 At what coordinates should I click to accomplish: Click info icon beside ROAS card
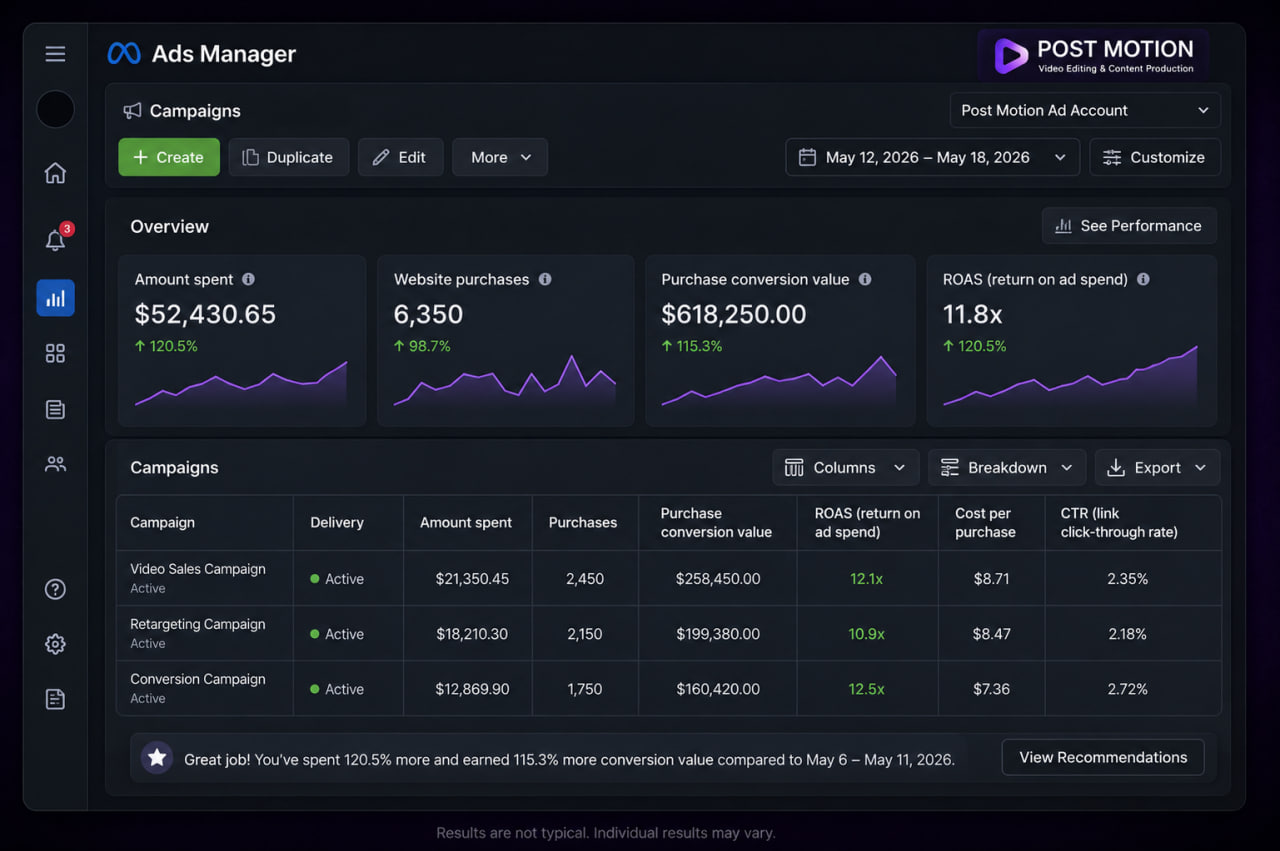click(1143, 279)
